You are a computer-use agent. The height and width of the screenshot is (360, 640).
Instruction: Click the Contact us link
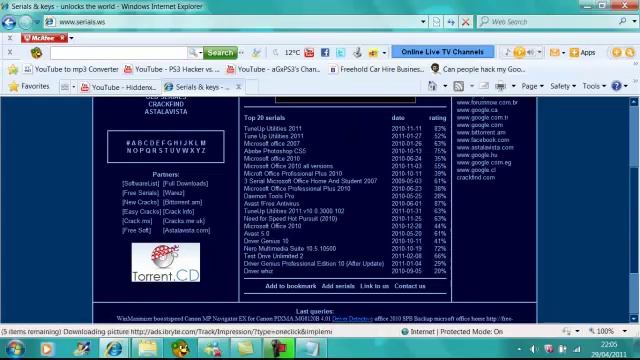(x=410, y=286)
